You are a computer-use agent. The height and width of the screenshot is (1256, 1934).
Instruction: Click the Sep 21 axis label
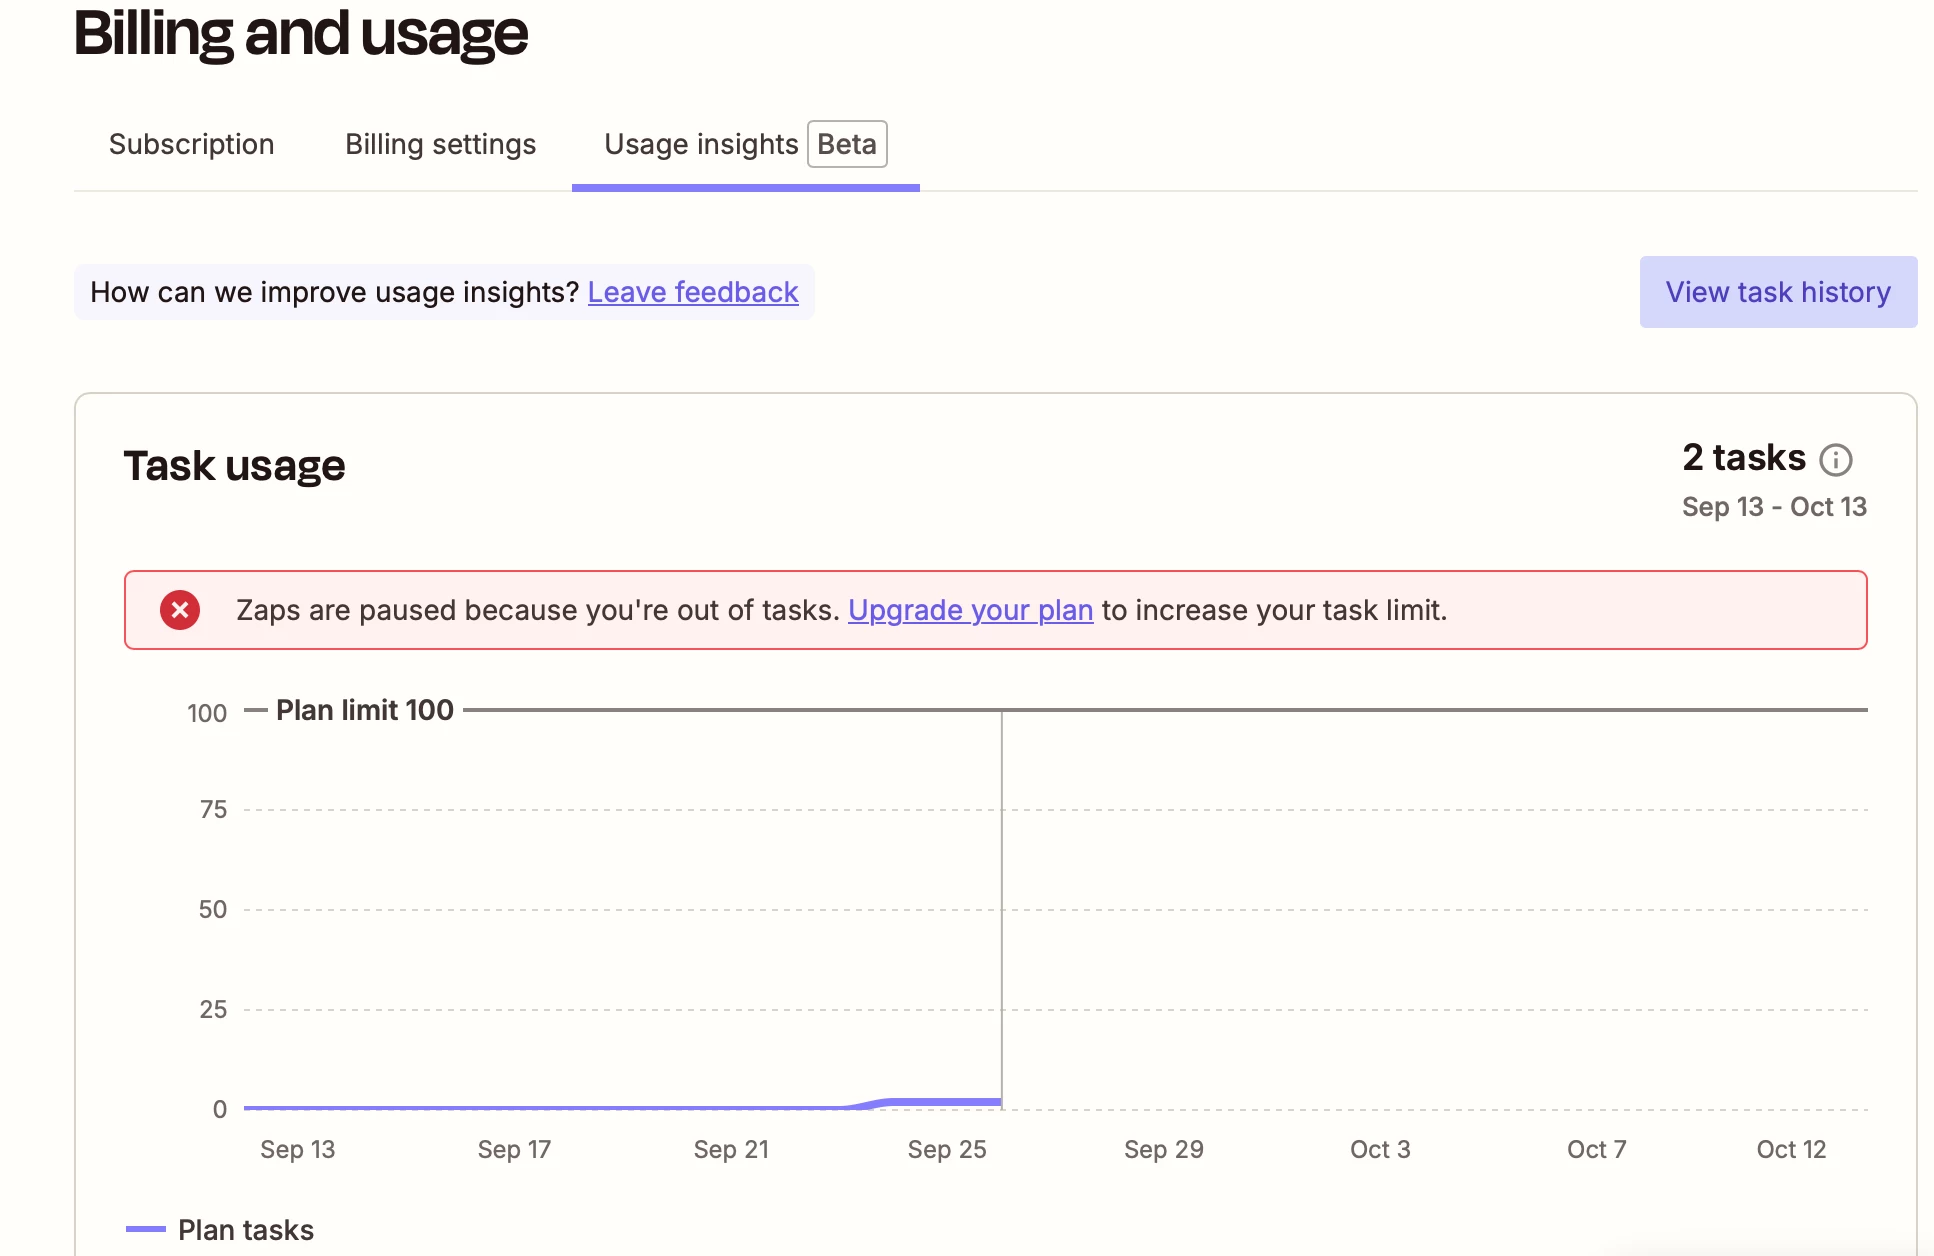point(731,1150)
